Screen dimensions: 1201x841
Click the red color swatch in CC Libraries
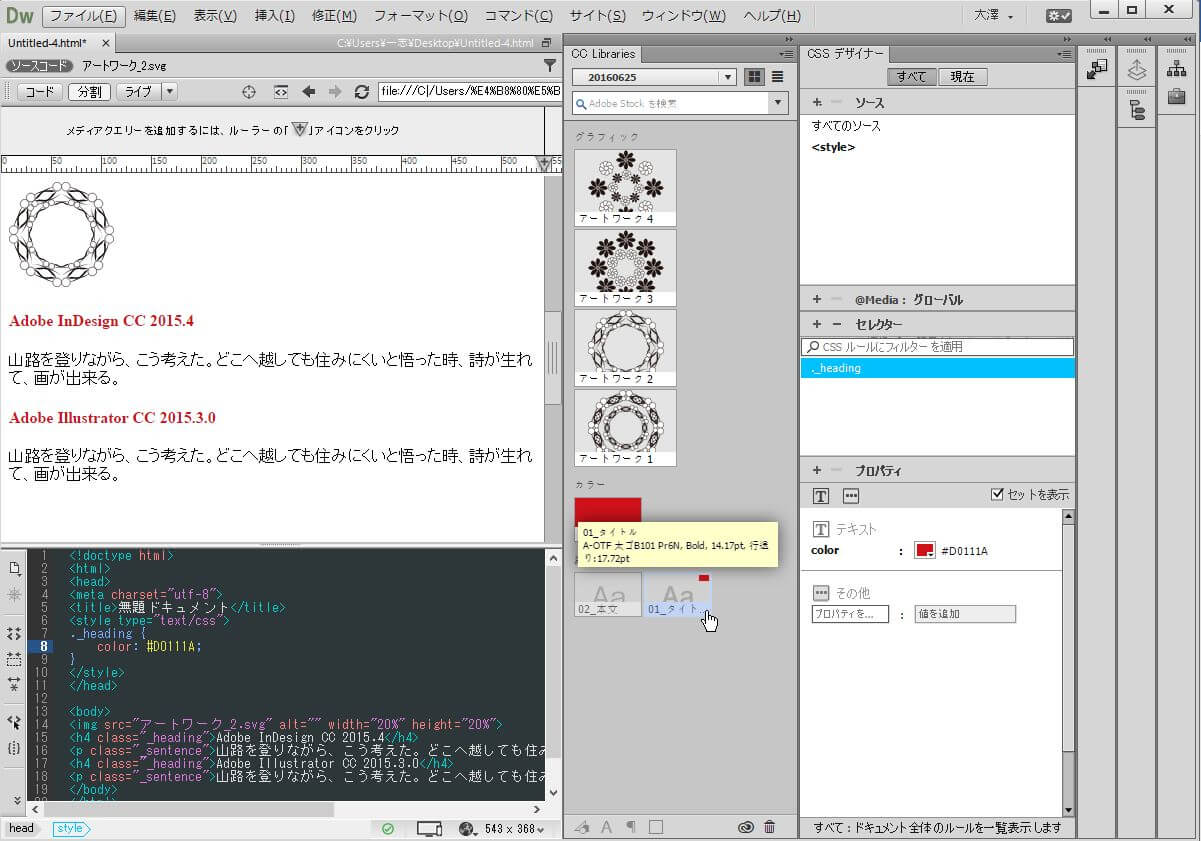[x=608, y=510]
